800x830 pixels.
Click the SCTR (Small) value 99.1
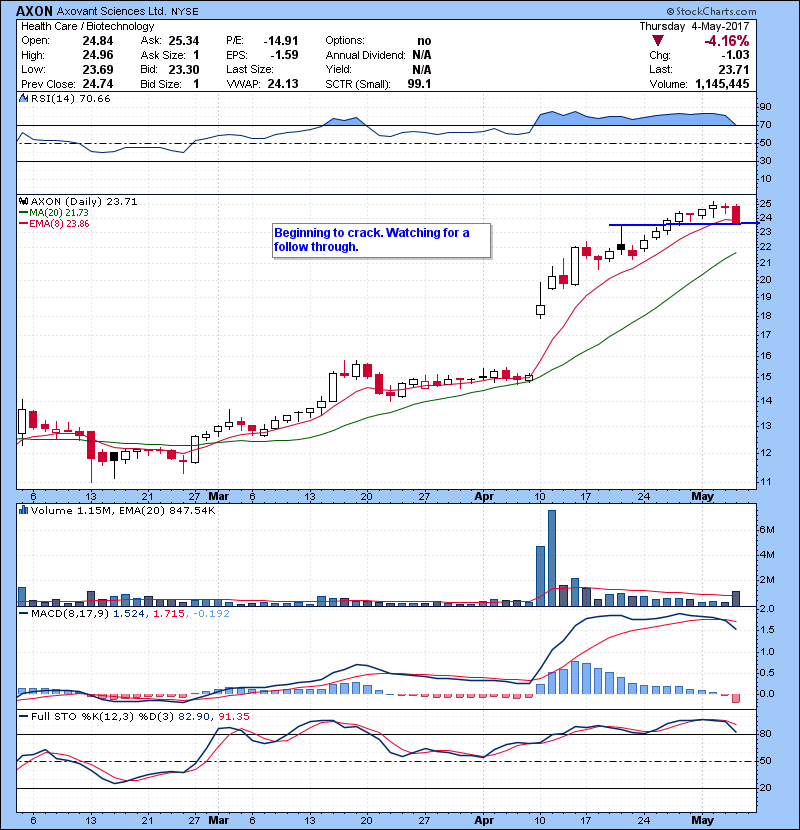(x=419, y=84)
